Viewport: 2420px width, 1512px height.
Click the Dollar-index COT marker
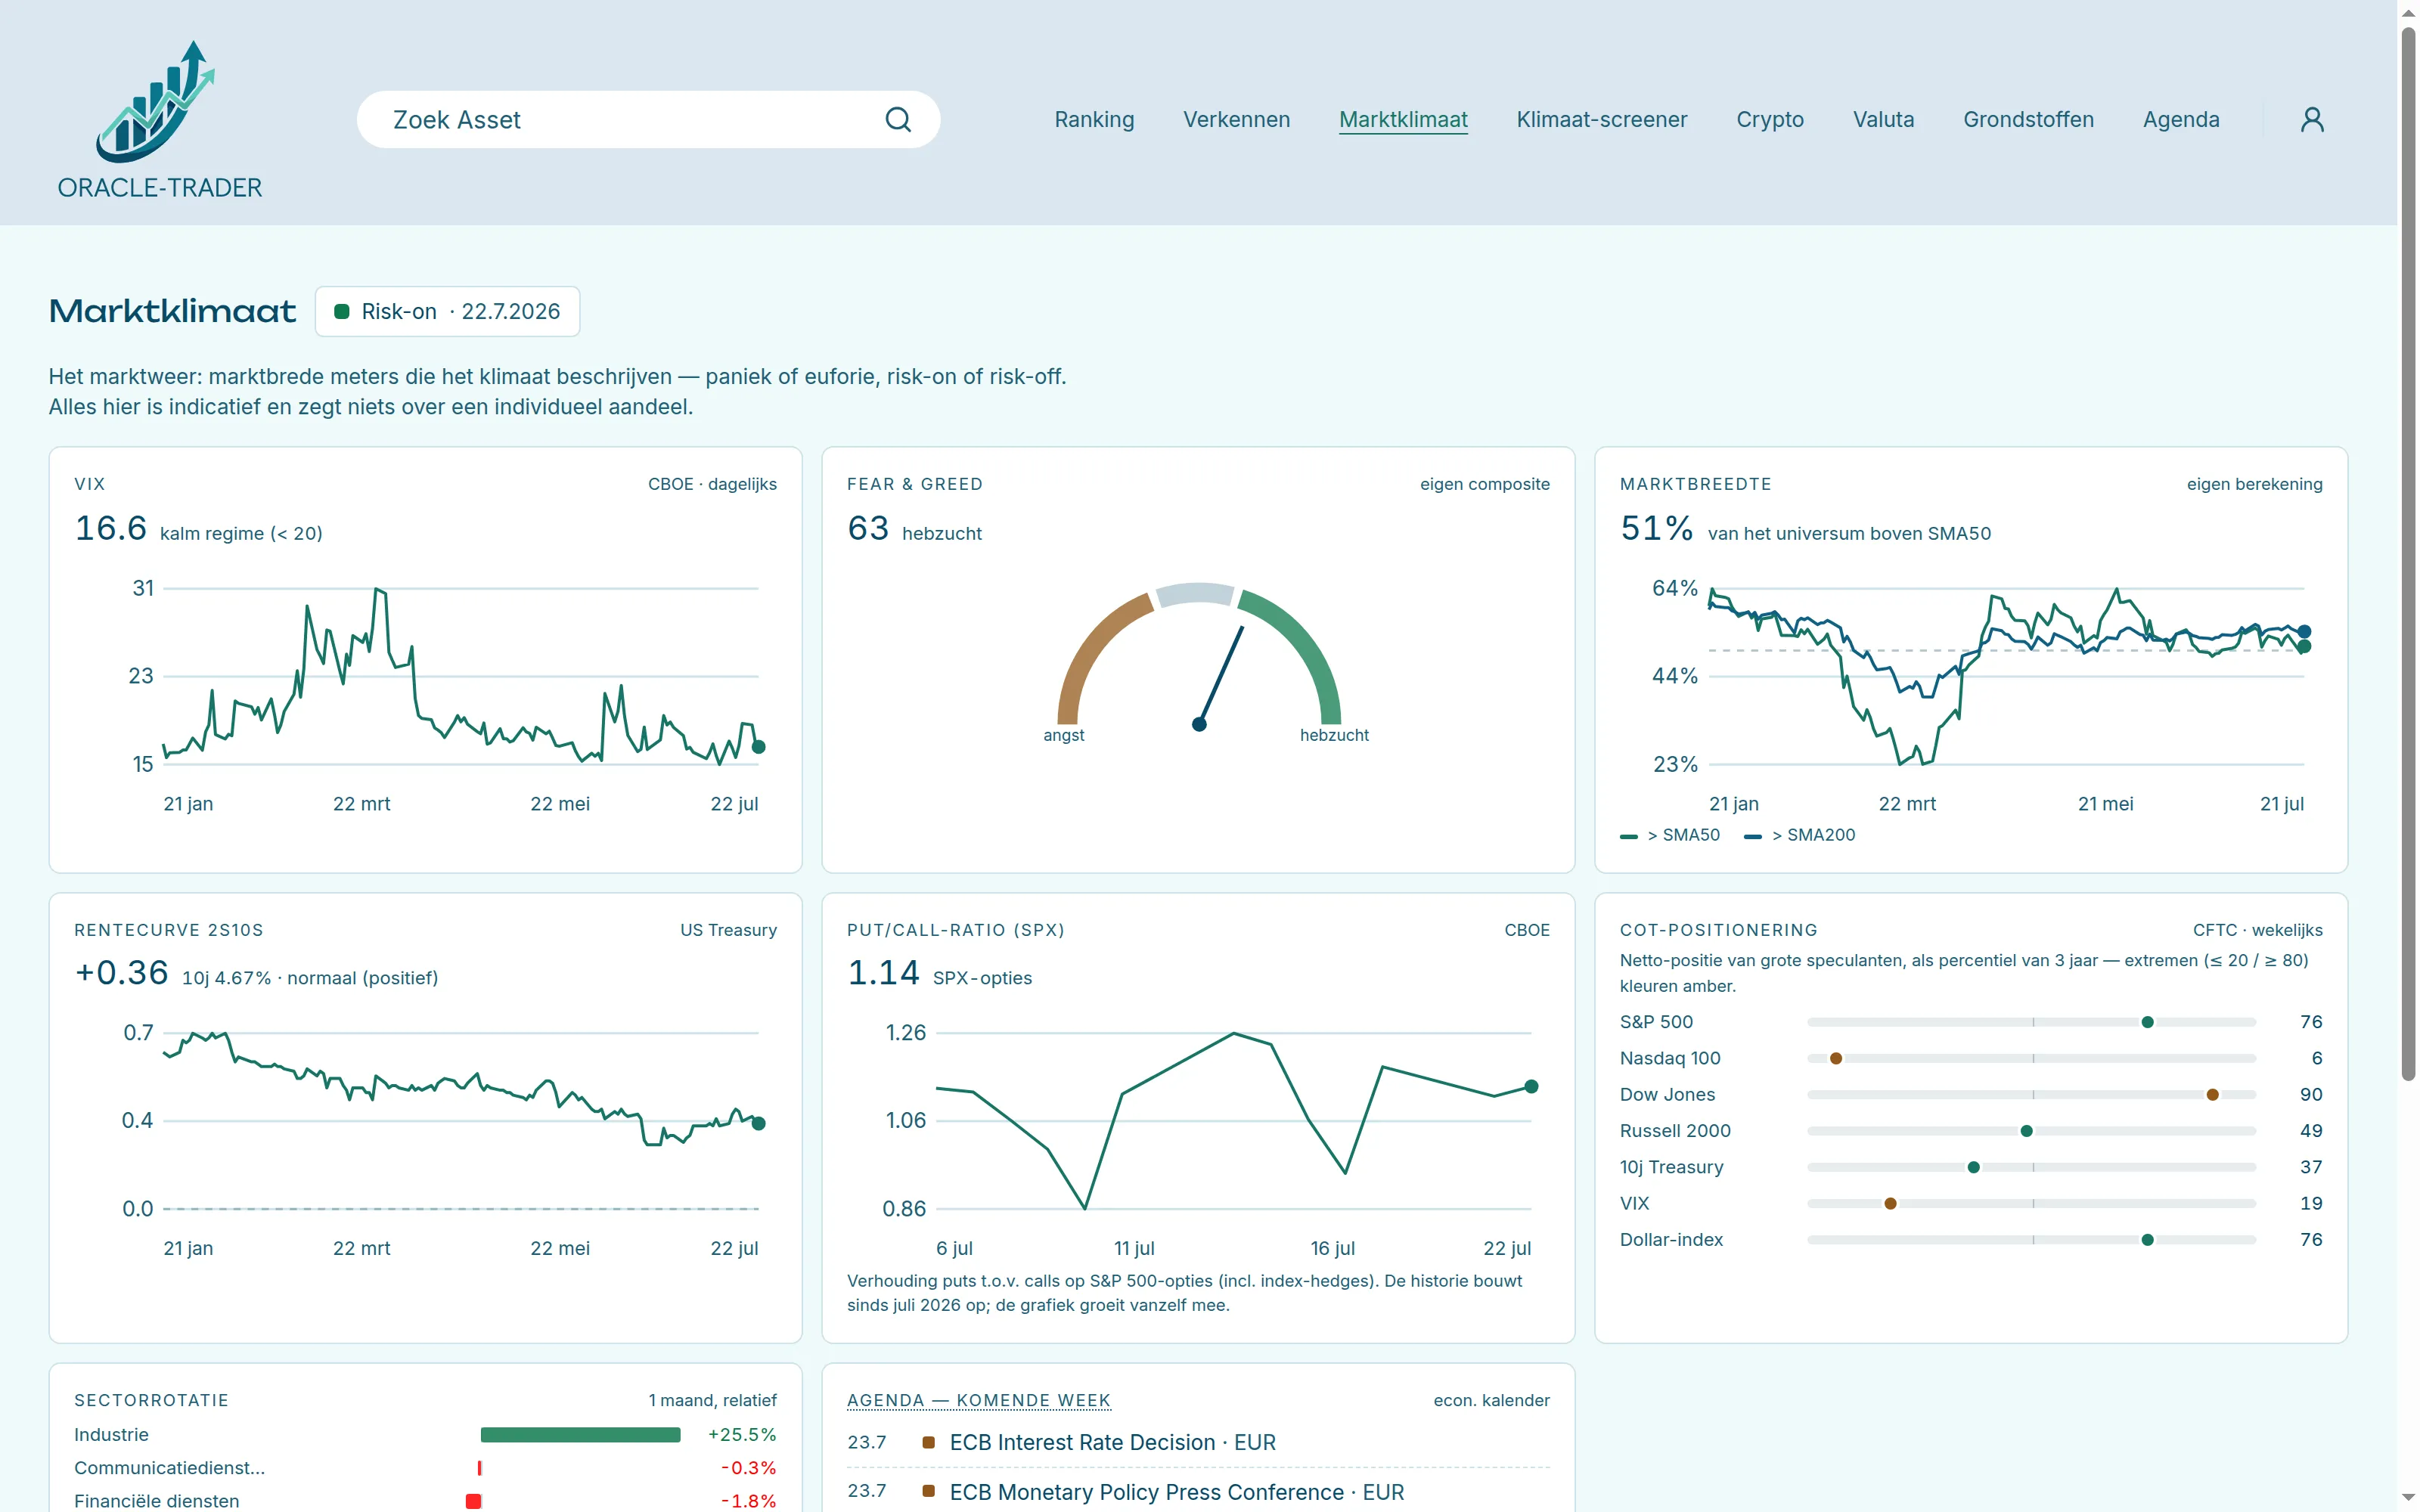pos(2147,1240)
